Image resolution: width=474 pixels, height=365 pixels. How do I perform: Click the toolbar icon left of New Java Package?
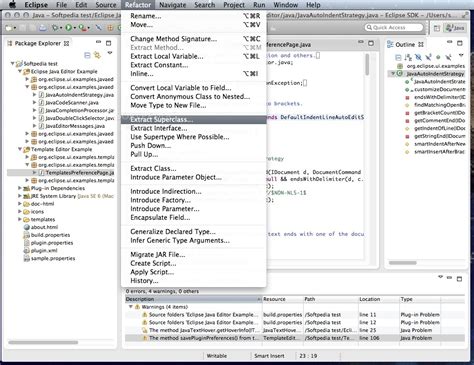pyautogui.click(x=99, y=28)
